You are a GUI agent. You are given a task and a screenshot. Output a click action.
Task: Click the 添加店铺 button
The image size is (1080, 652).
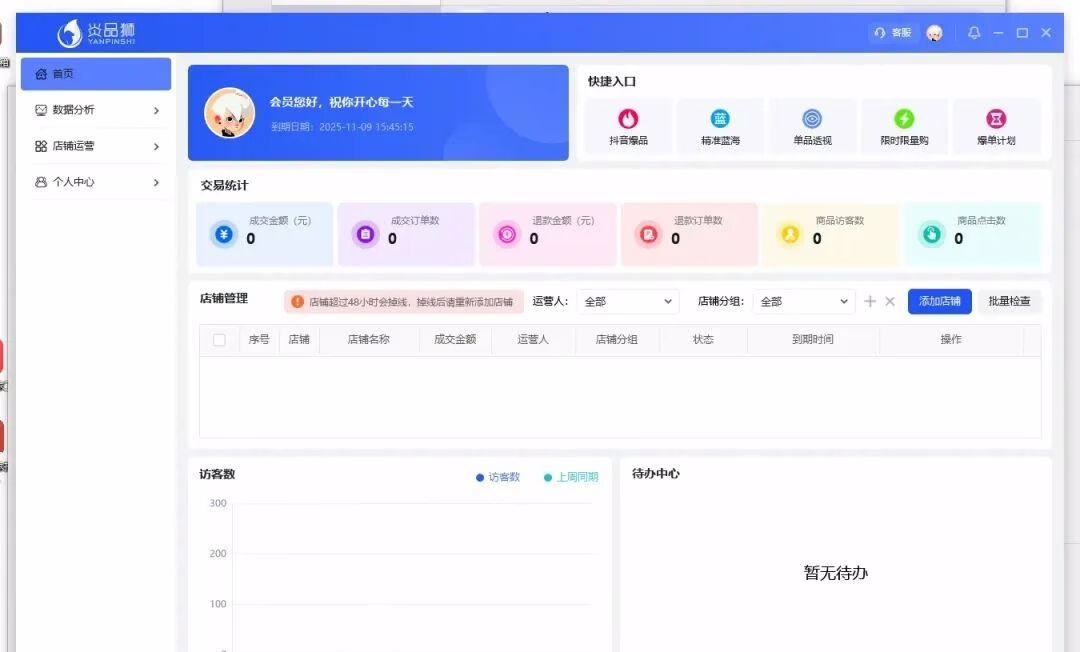(x=939, y=301)
